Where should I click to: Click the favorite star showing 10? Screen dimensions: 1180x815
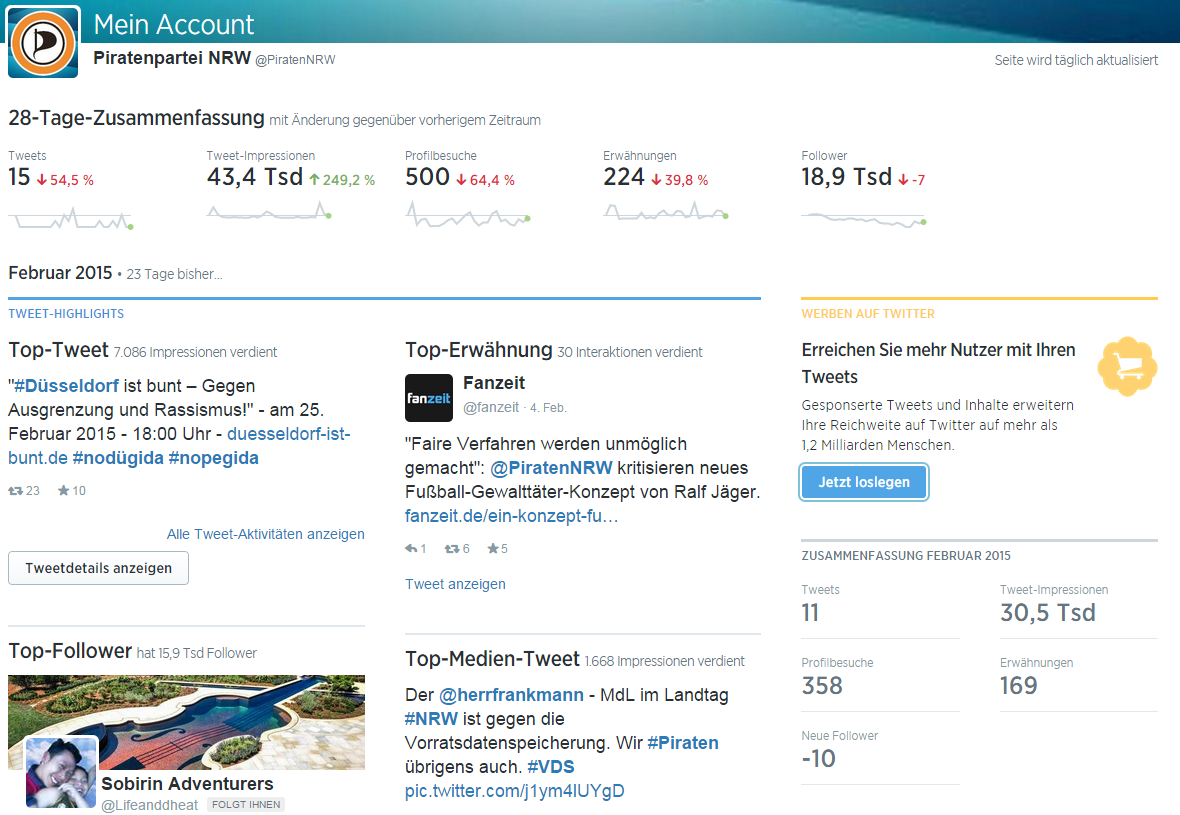(x=64, y=490)
